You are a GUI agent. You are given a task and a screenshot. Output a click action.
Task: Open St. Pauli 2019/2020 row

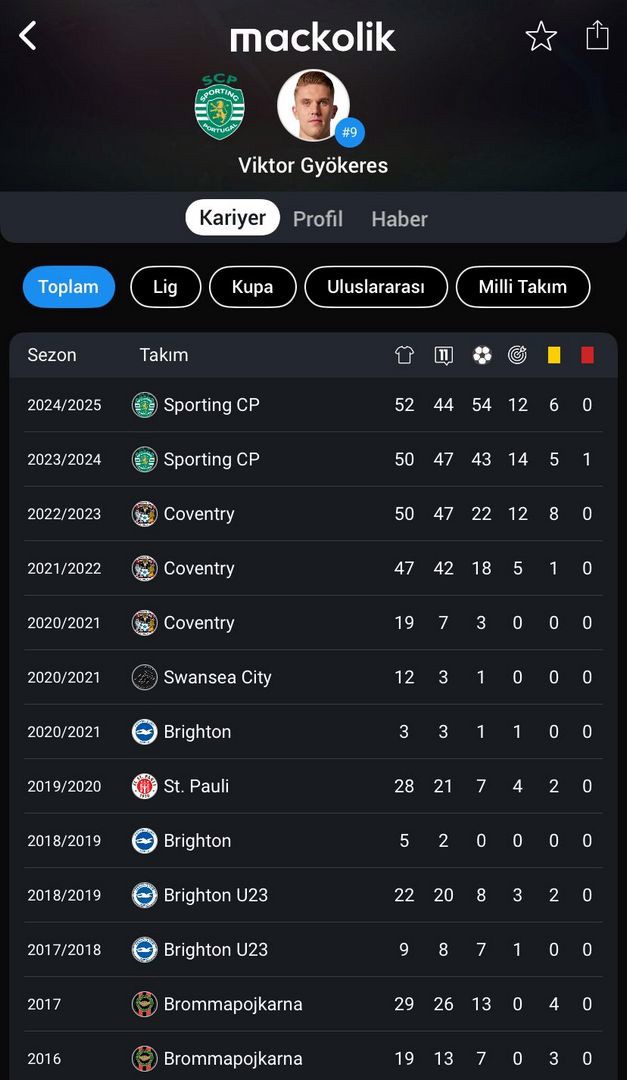(x=314, y=786)
